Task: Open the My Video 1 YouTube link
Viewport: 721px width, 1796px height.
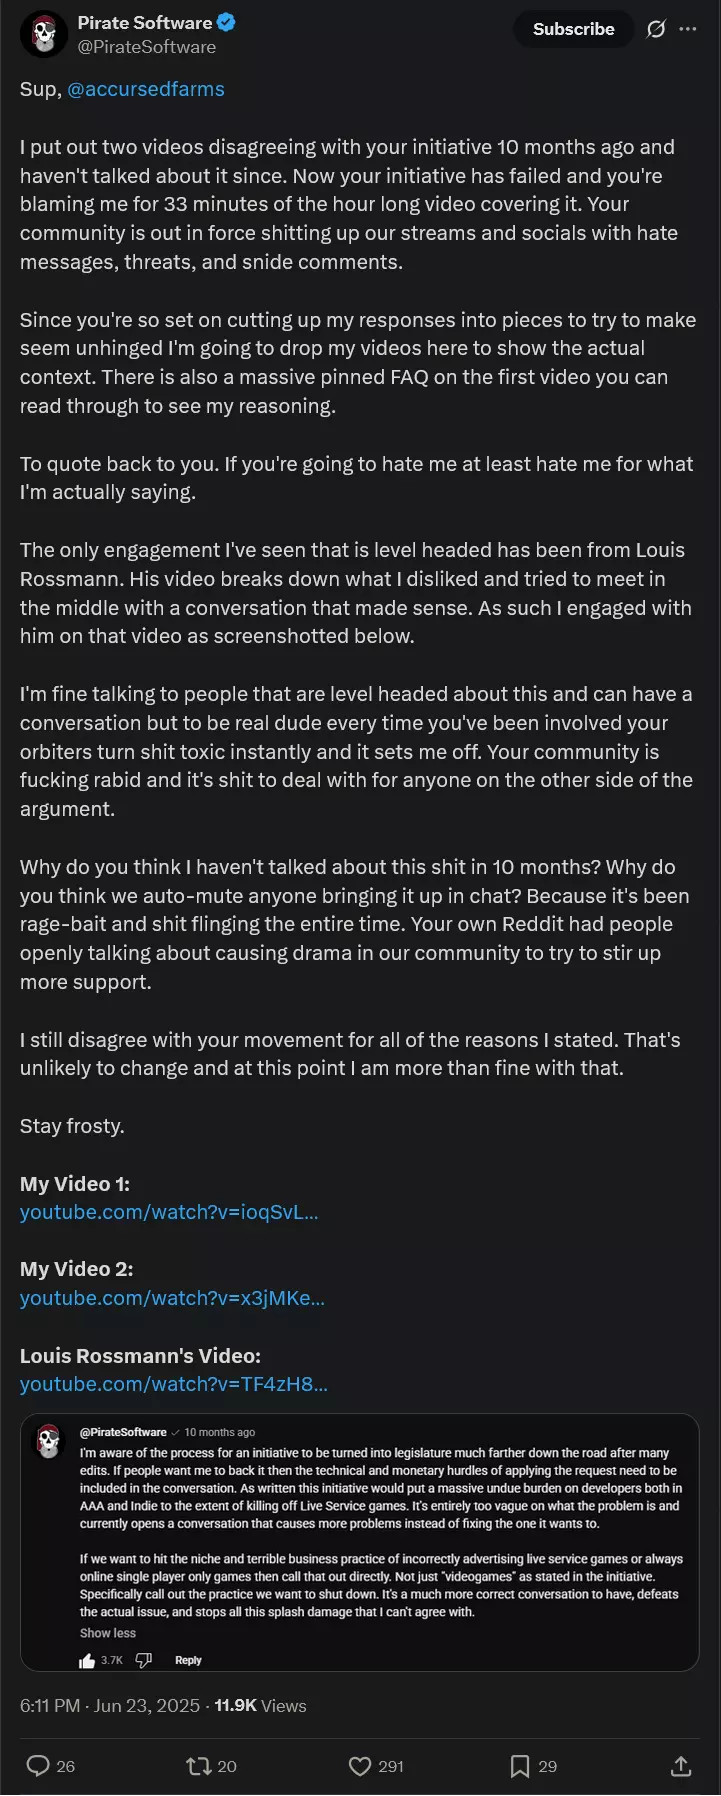Action: (x=169, y=1212)
